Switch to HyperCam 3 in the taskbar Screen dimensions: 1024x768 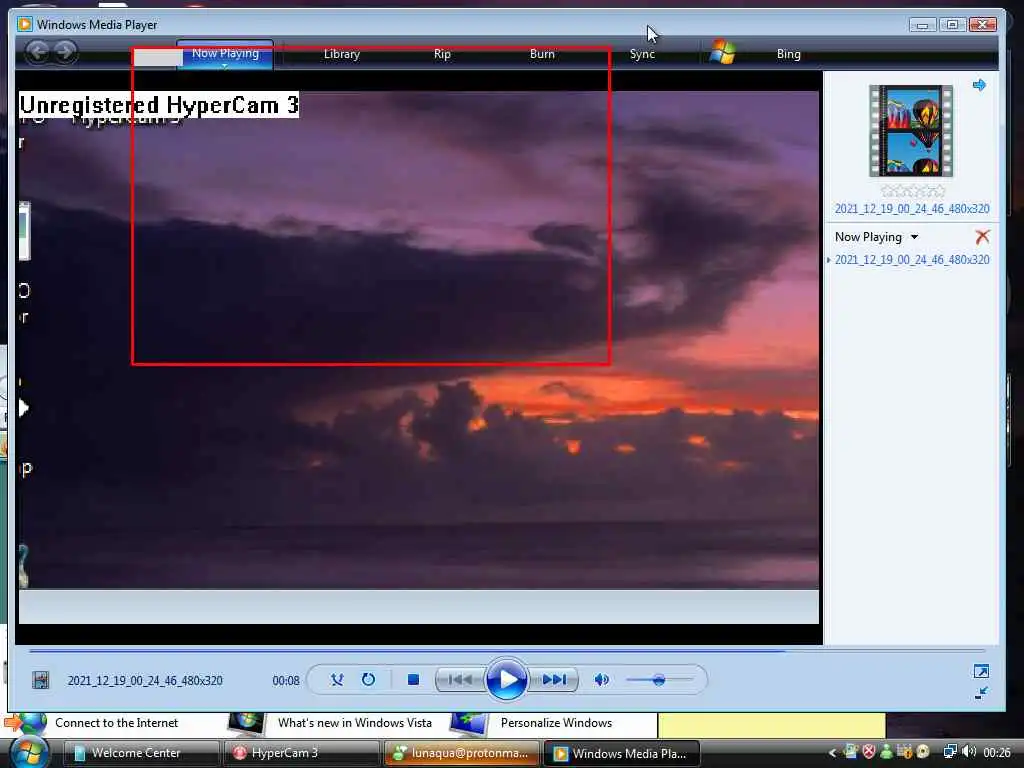[301, 753]
